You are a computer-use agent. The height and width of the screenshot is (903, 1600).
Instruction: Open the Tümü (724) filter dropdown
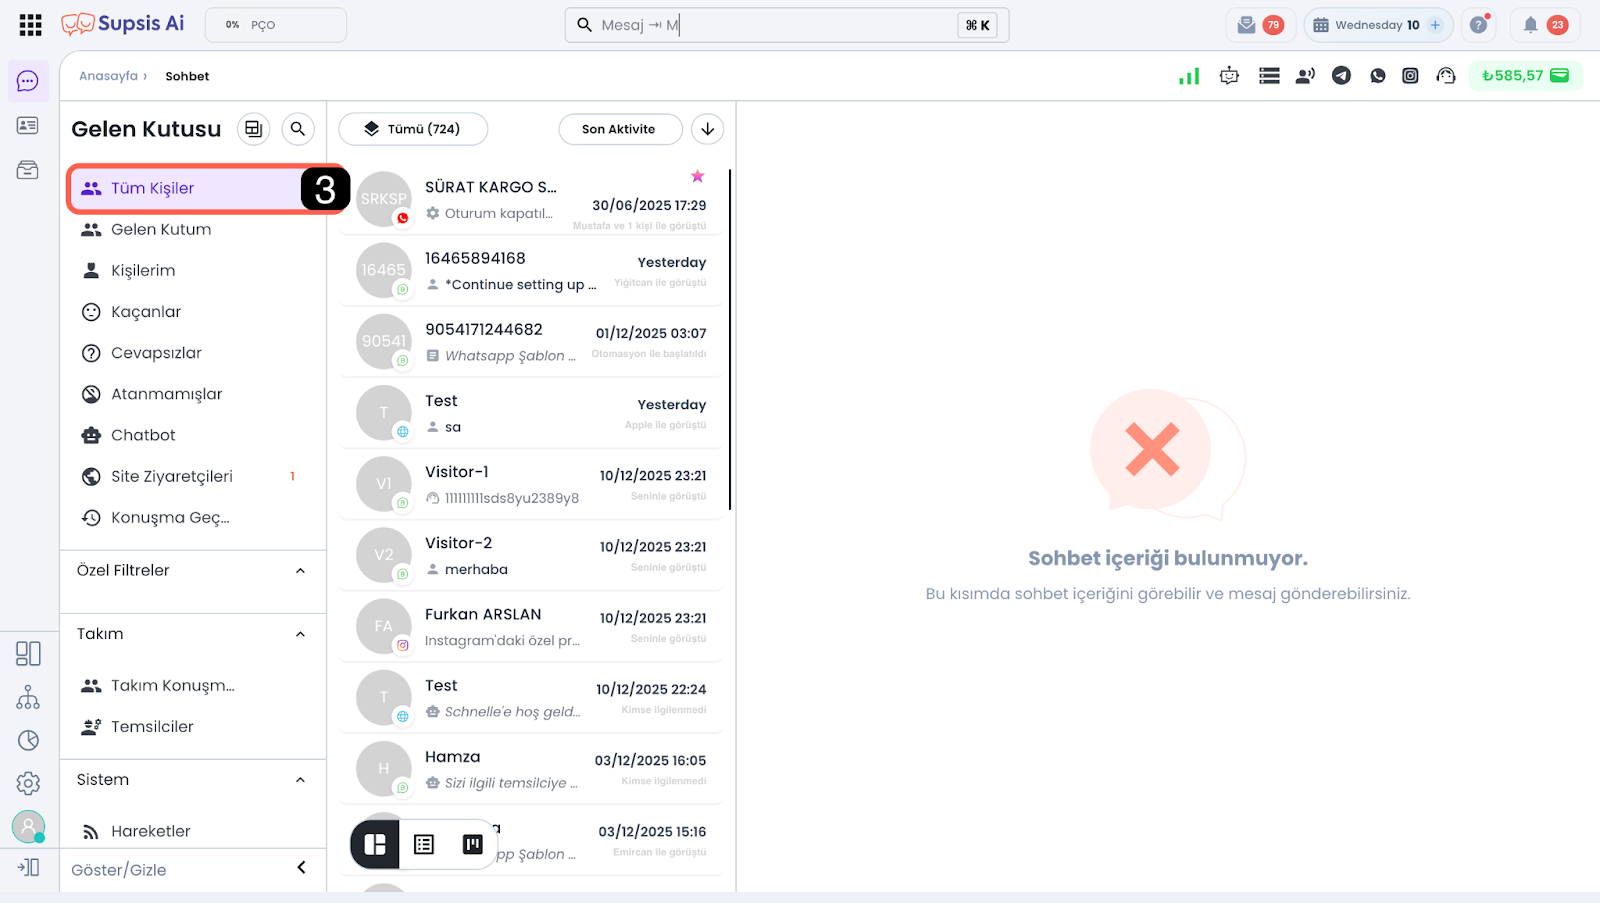(x=413, y=129)
